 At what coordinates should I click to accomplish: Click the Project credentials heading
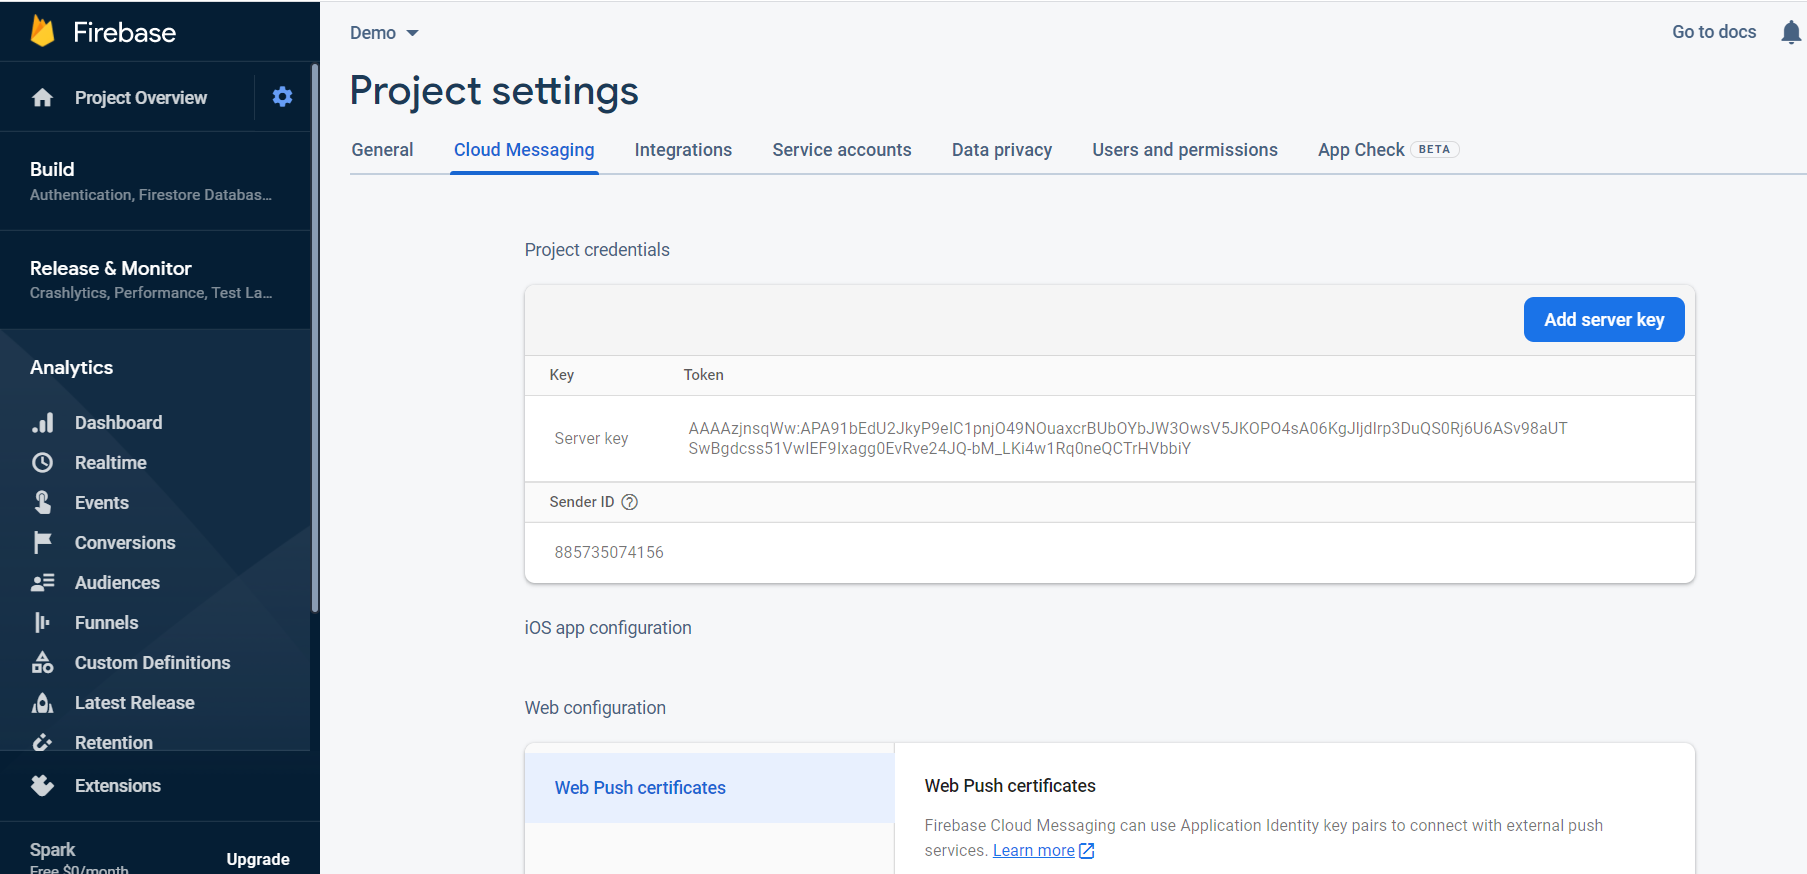597,250
